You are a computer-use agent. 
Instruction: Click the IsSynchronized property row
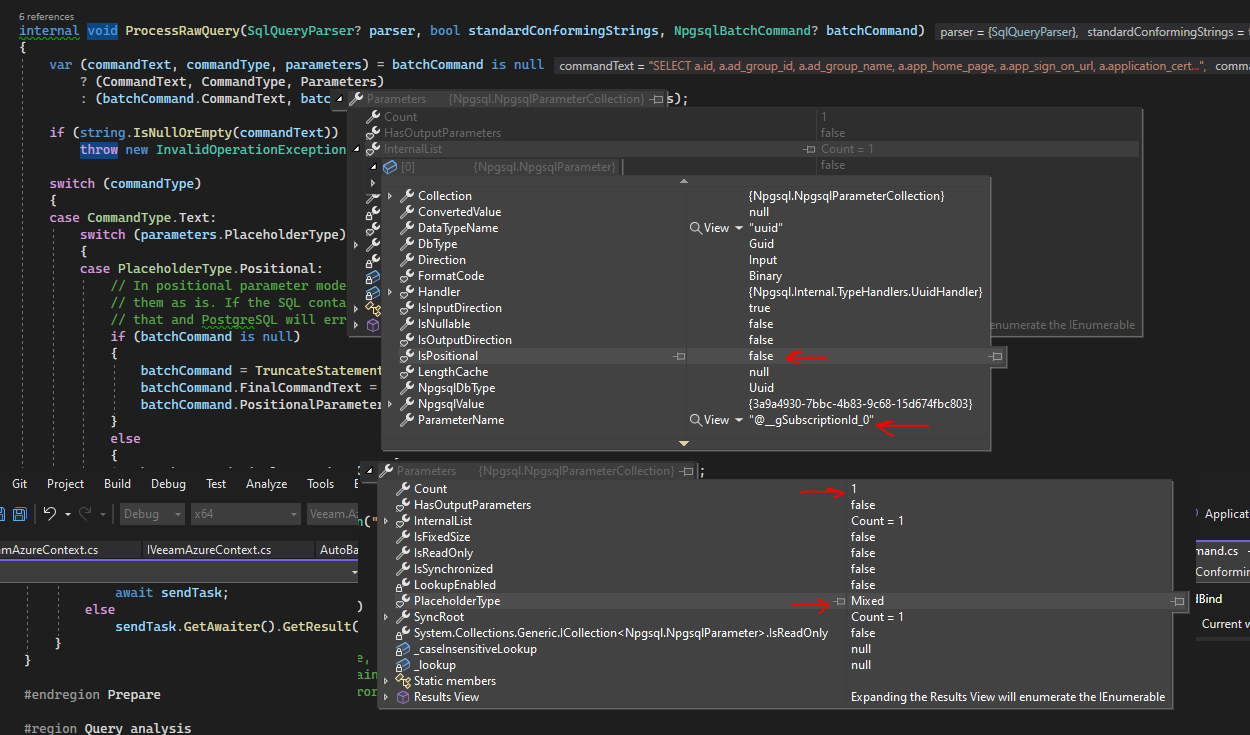pos(774,569)
